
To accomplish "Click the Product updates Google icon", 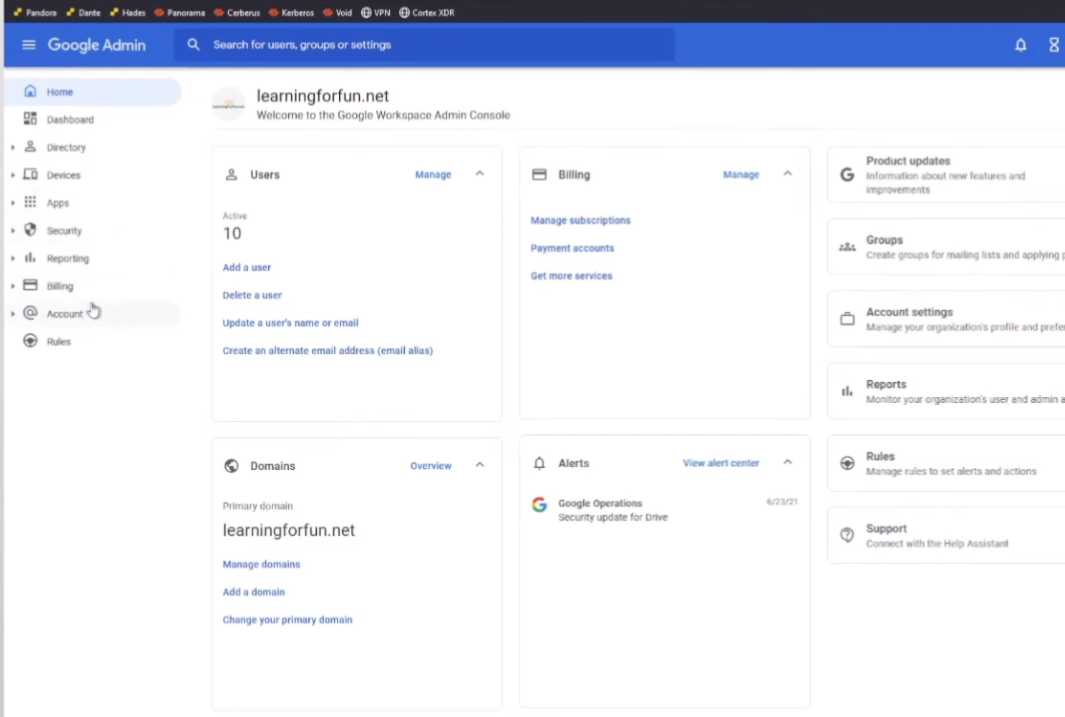I will 847,174.
